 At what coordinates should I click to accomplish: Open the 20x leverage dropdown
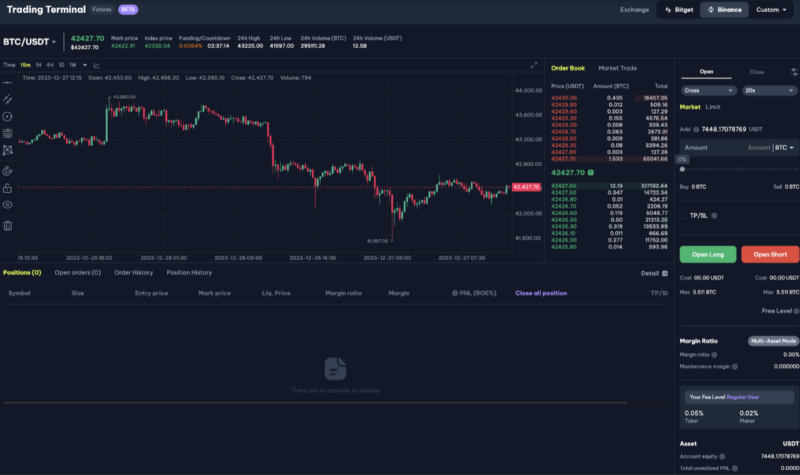point(769,90)
